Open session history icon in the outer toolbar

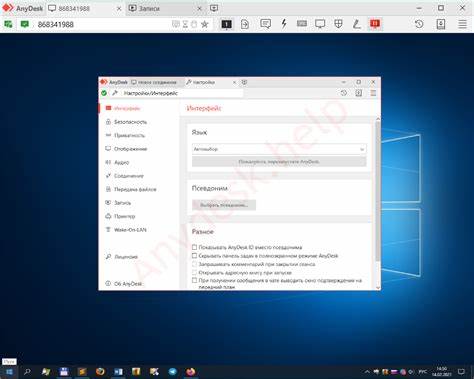(419, 24)
